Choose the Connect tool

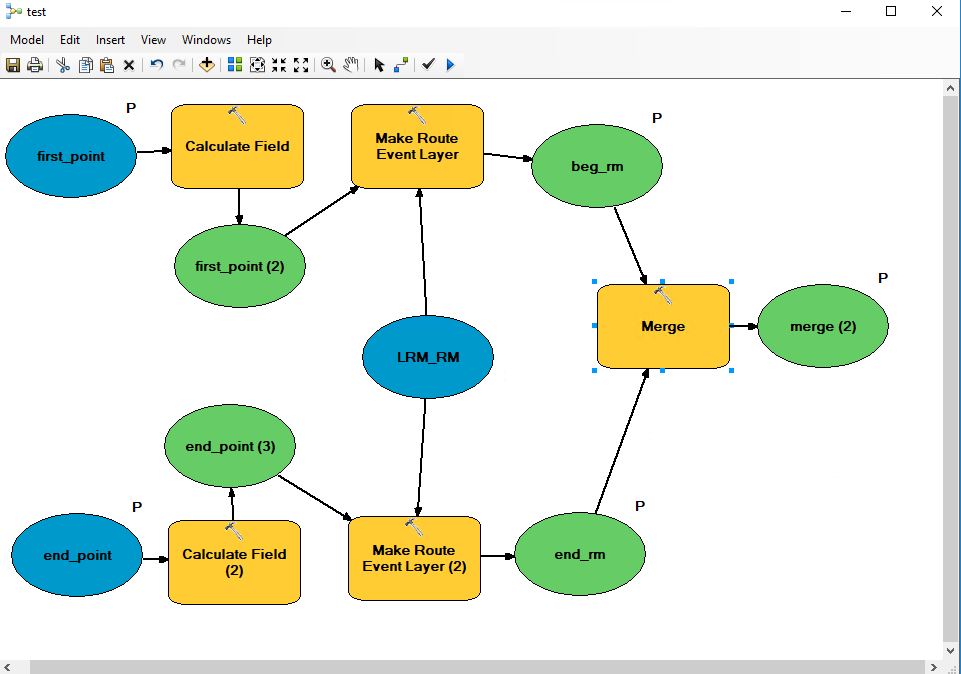401,64
